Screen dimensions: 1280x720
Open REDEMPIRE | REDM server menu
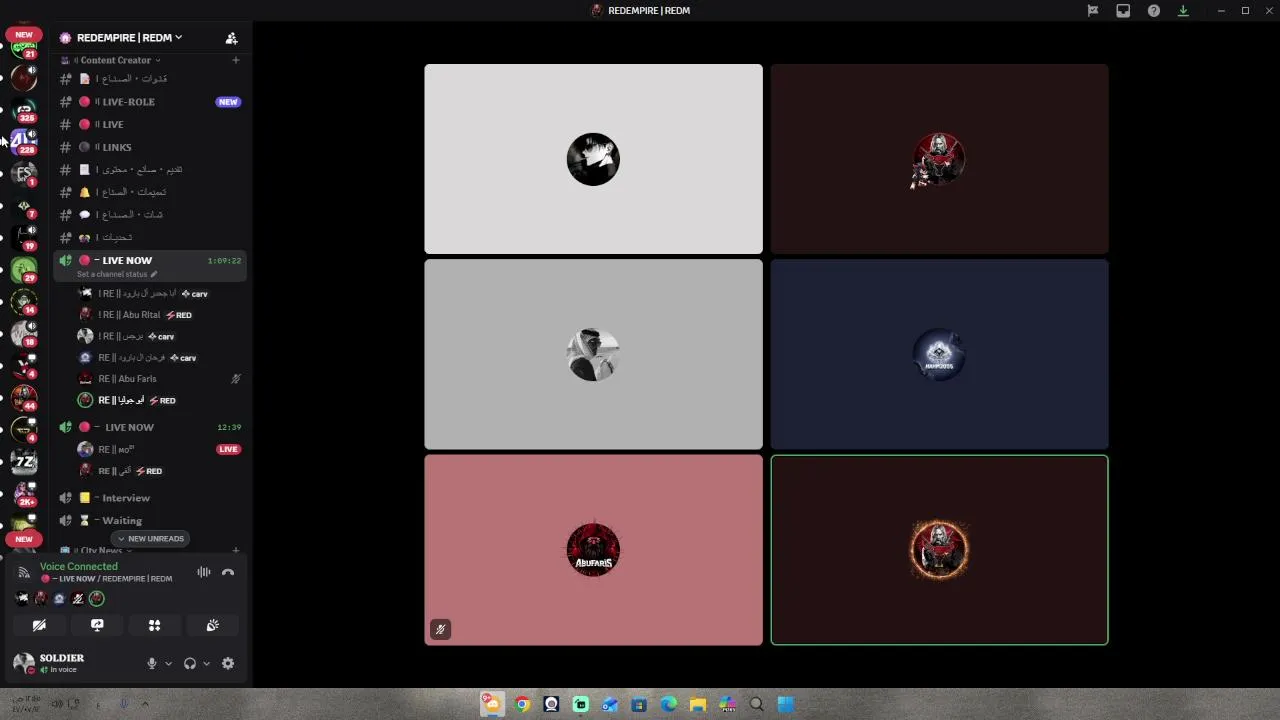point(130,38)
